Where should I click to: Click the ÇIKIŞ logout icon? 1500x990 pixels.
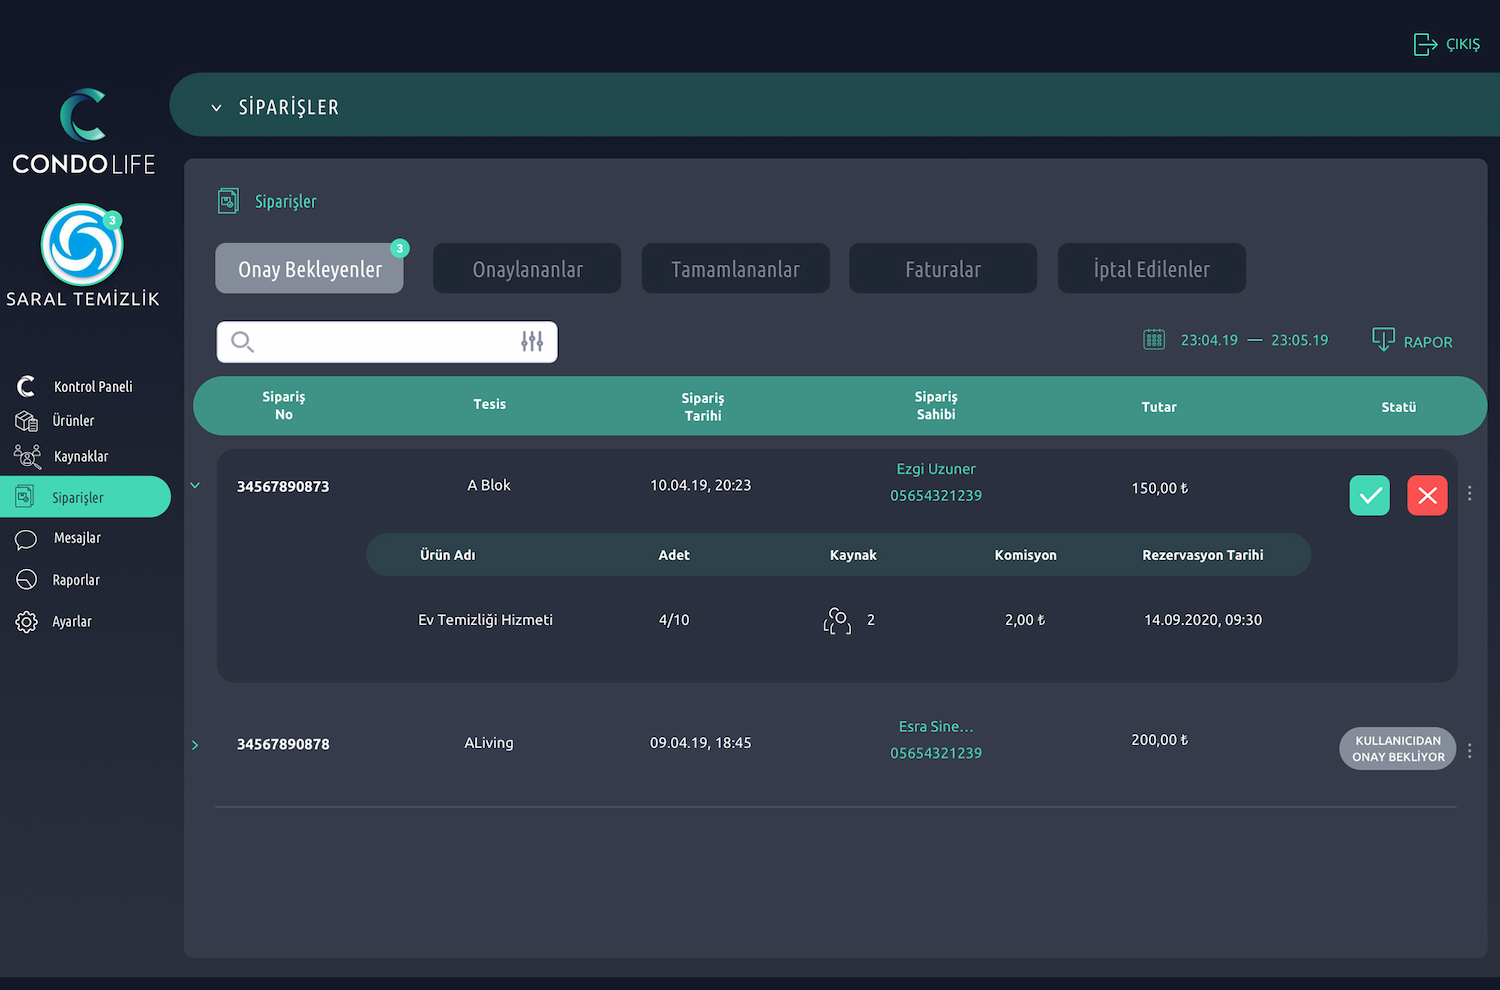(x=1425, y=44)
